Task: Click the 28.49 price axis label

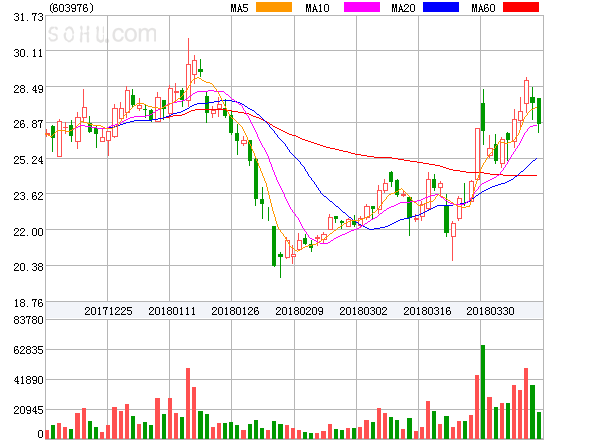Action: (x=28, y=89)
